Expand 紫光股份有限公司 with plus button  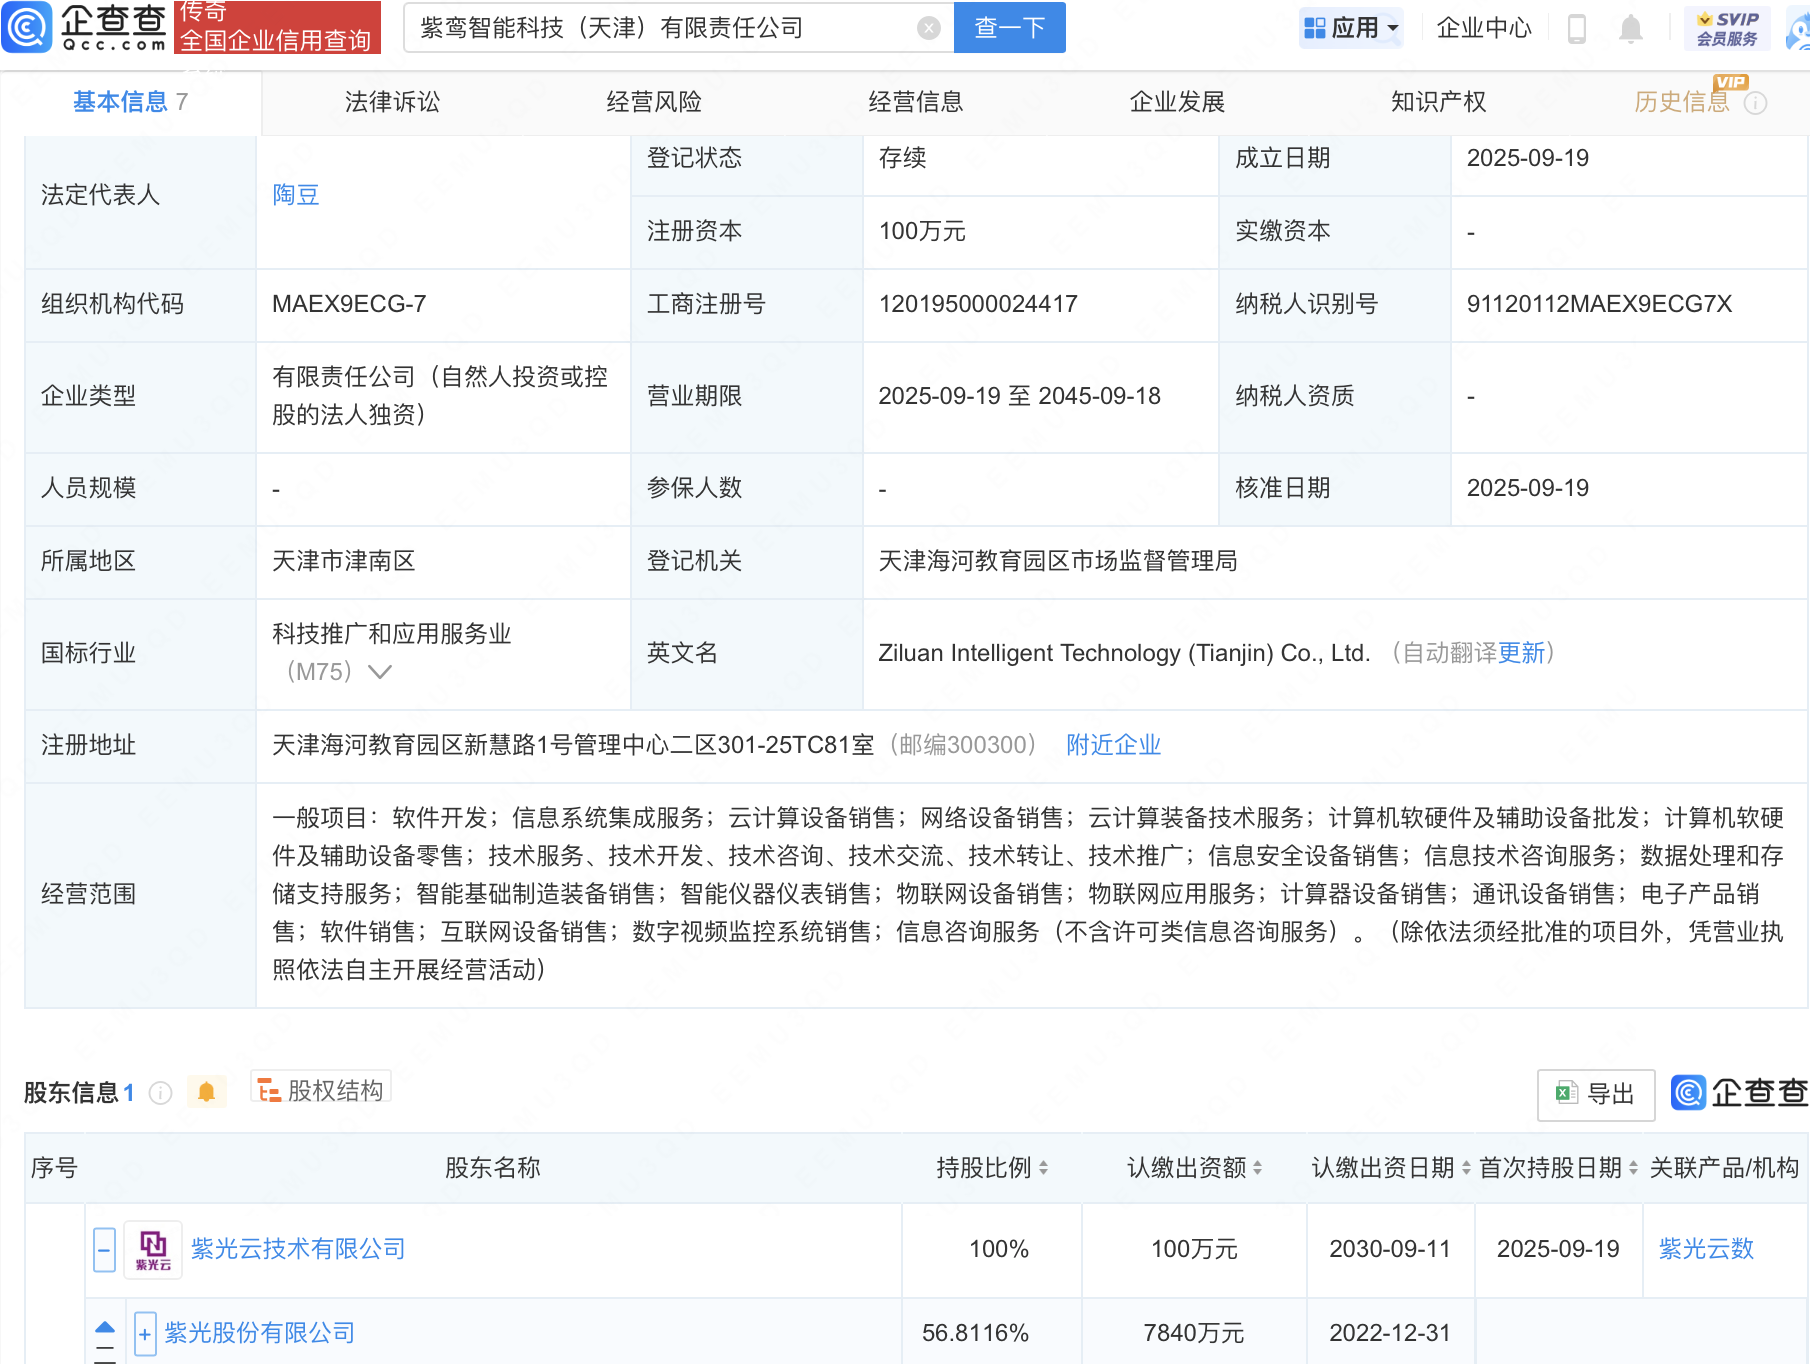143,1333
